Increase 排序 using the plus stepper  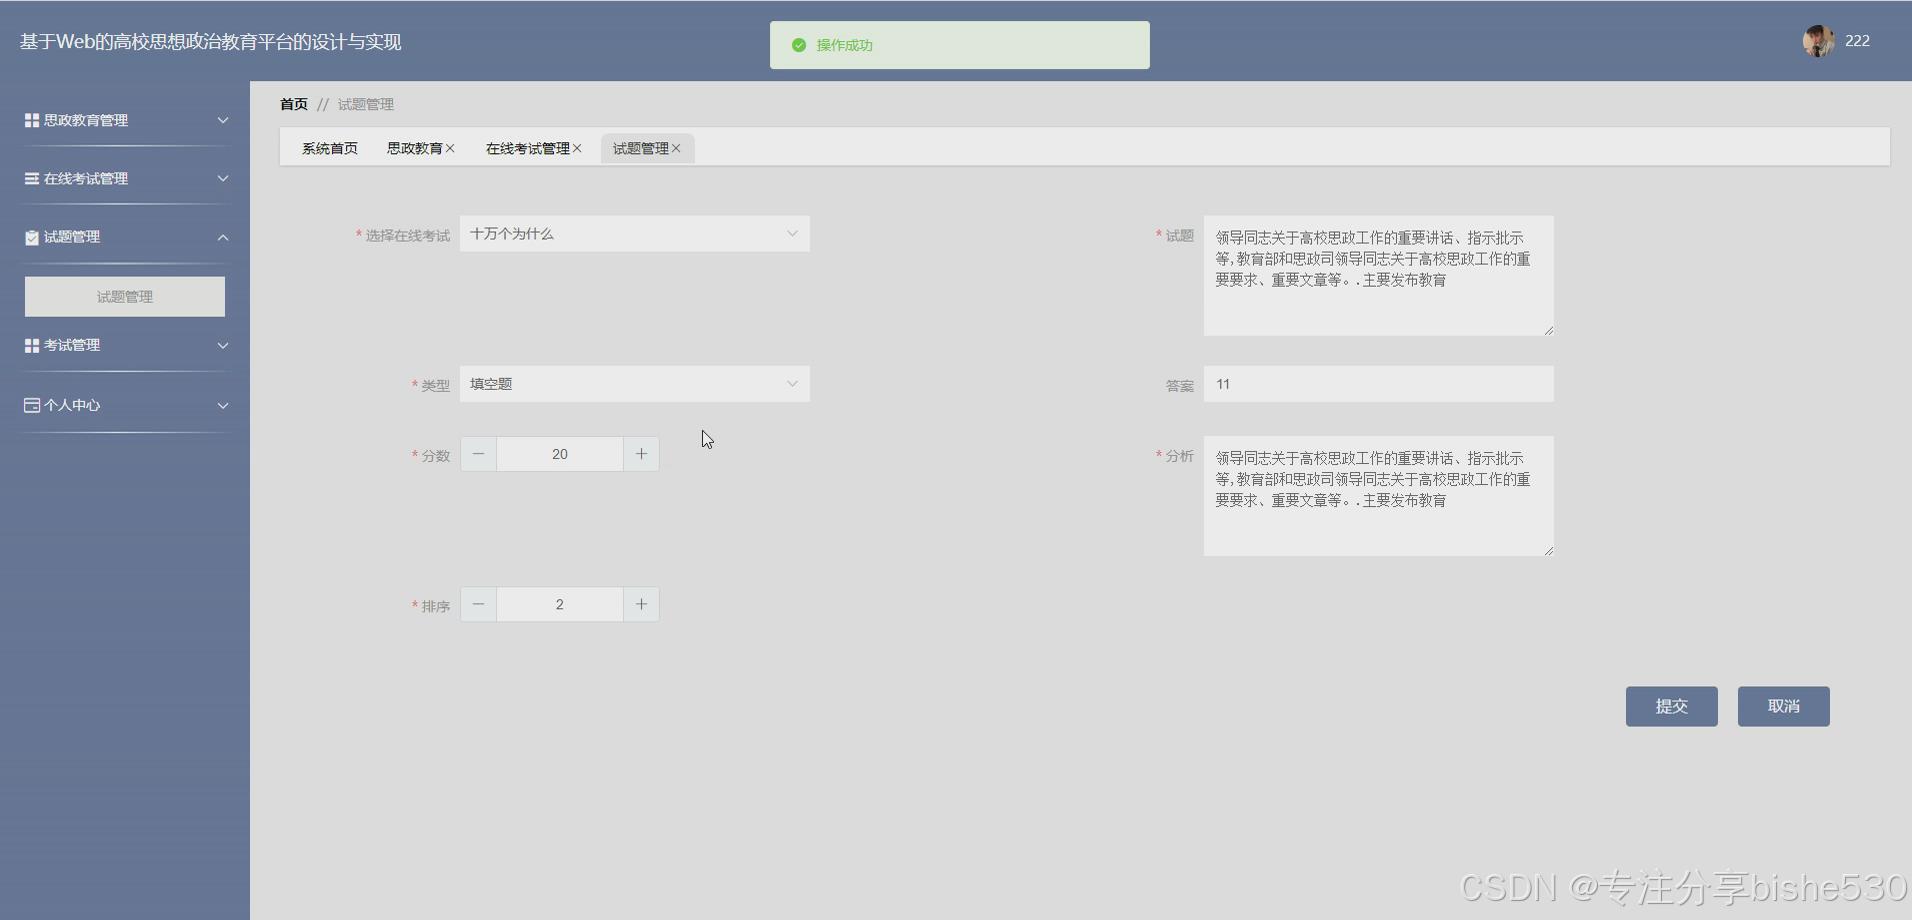(x=641, y=603)
